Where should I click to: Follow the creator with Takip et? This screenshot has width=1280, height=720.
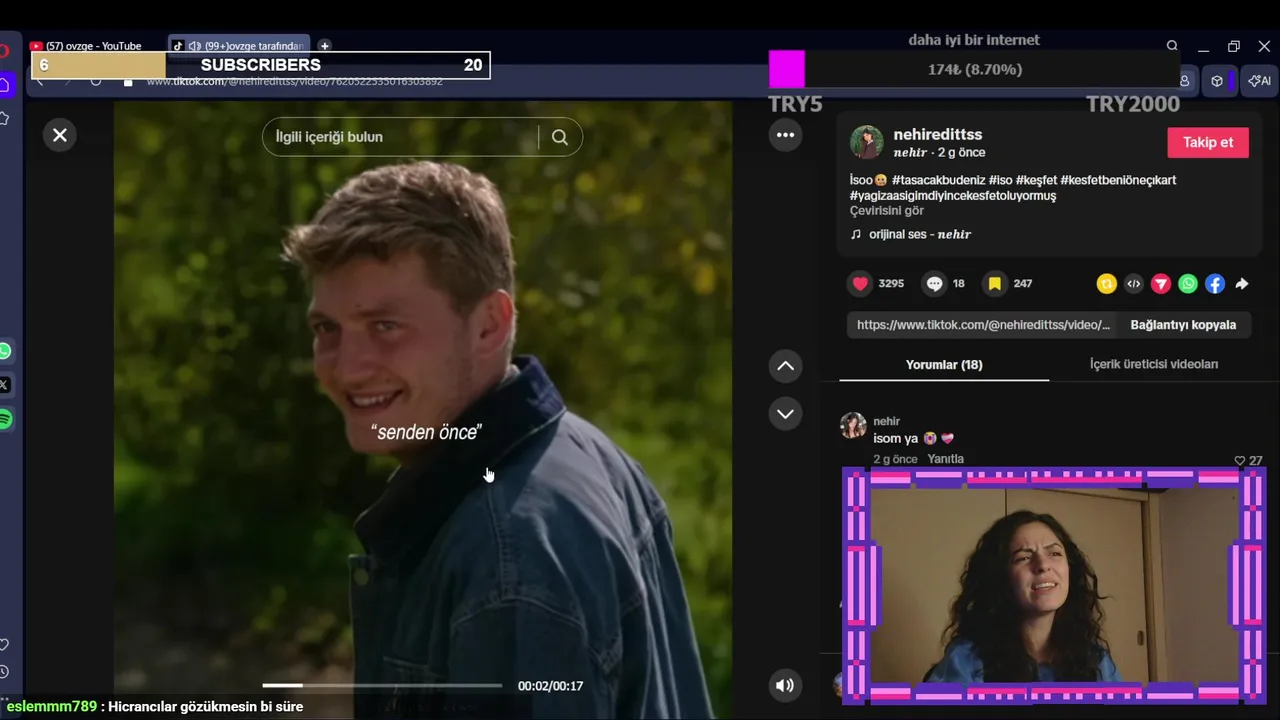[1208, 142]
